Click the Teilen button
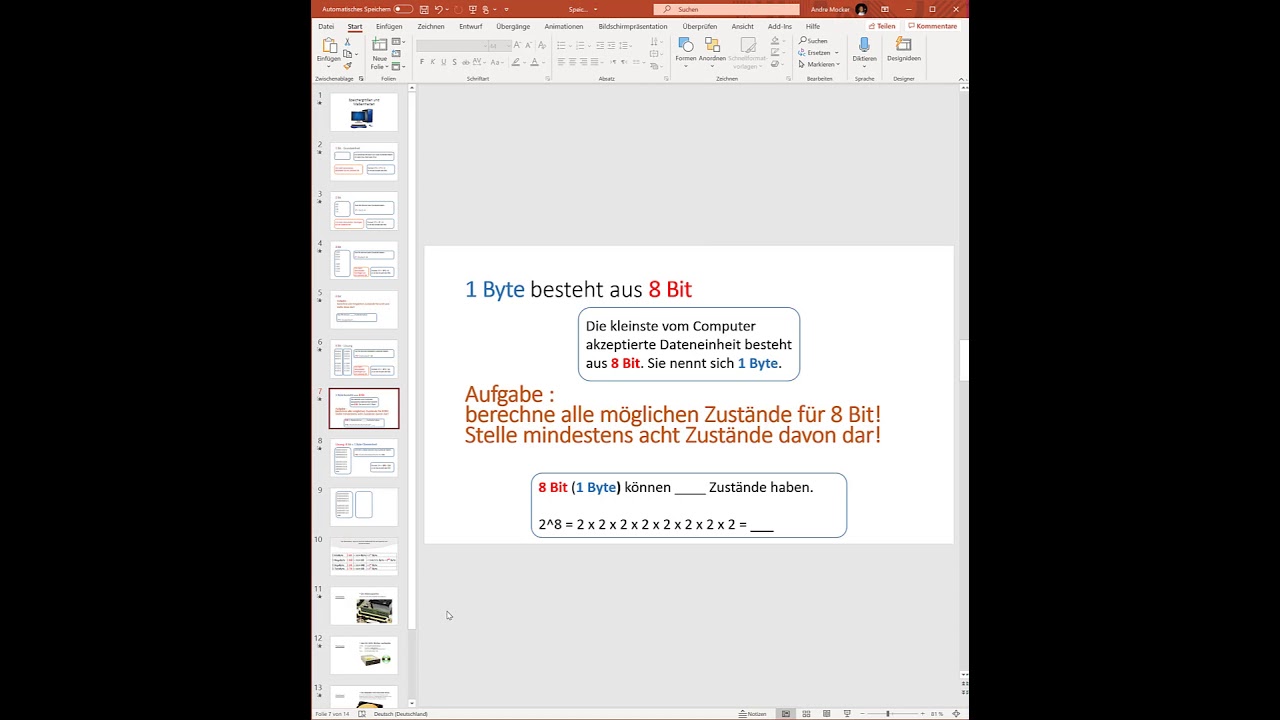1280x720 pixels. point(882,26)
